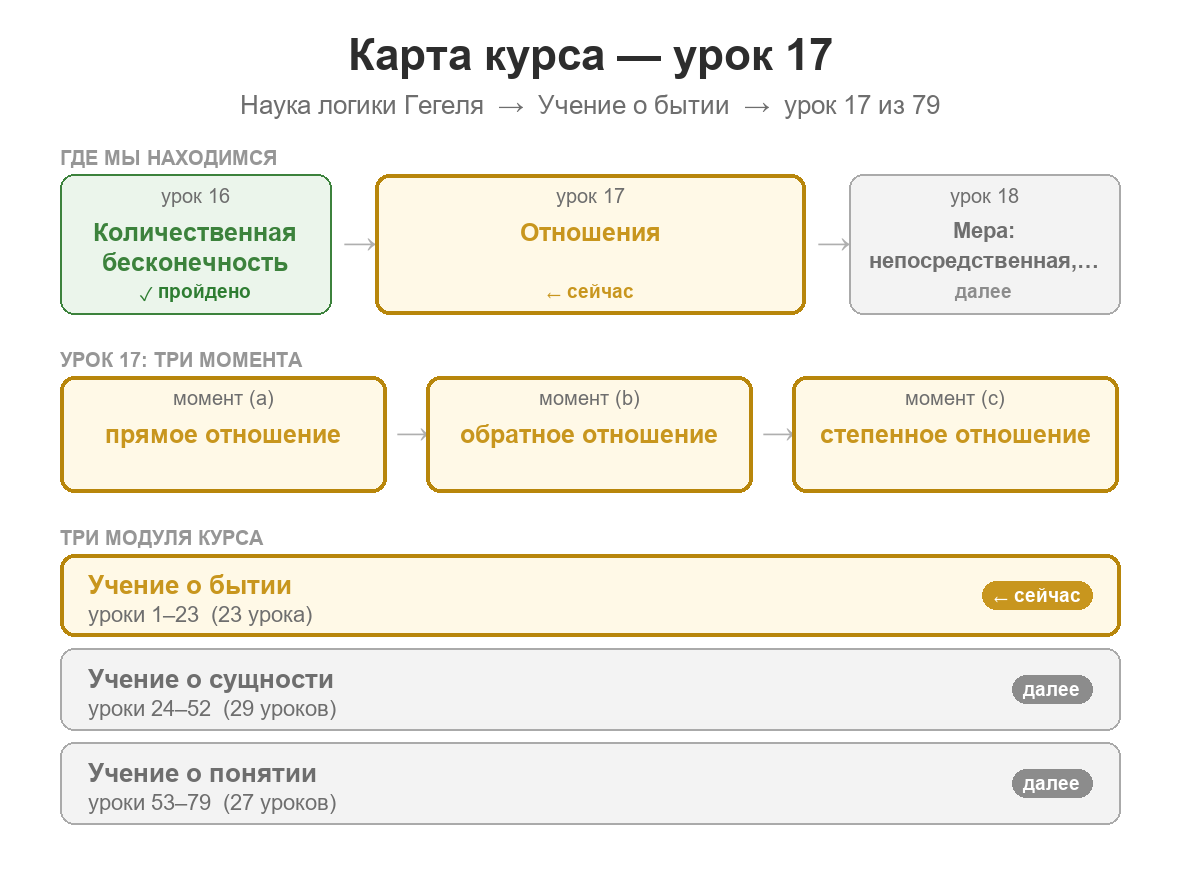
Task: Click the arrow between moments (b) and (c)
Action: (x=778, y=435)
